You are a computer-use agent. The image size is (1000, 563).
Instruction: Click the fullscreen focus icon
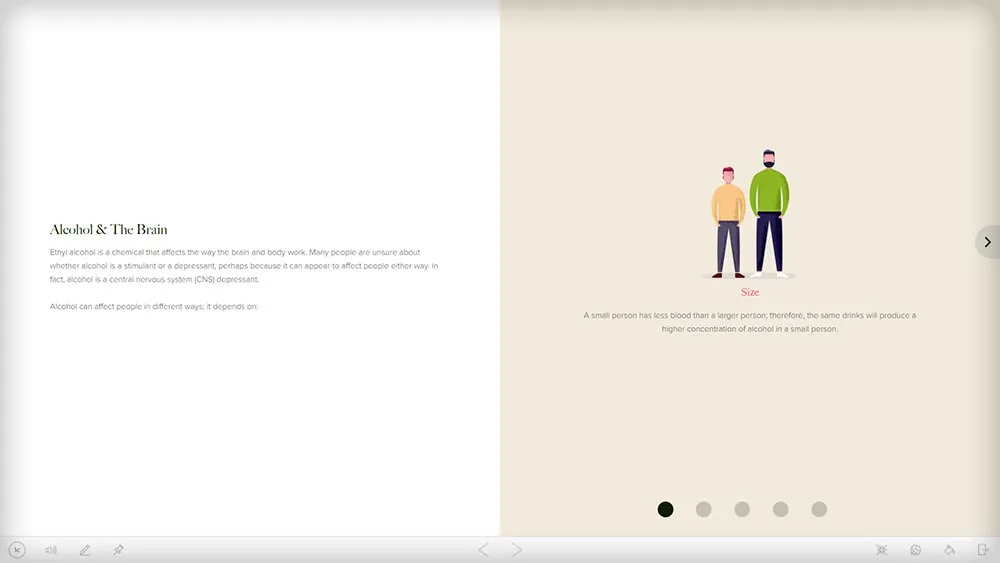pos(881,550)
